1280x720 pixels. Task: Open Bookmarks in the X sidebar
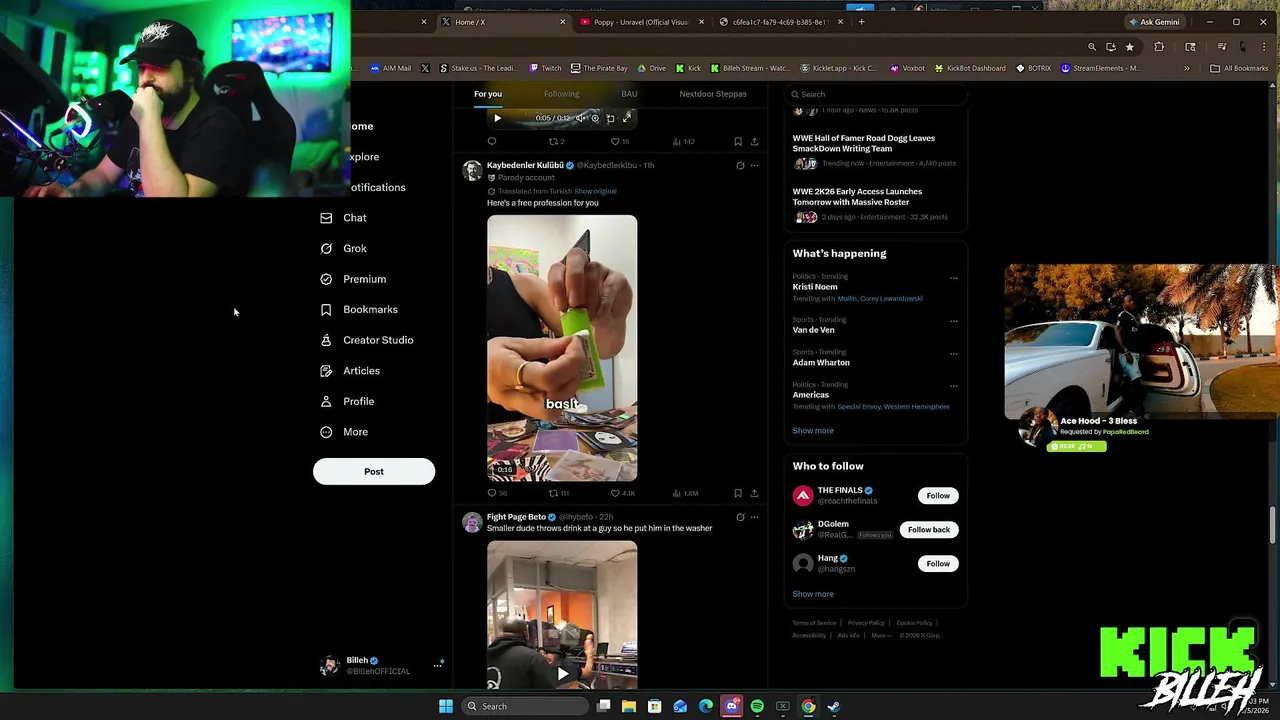tap(359, 310)
